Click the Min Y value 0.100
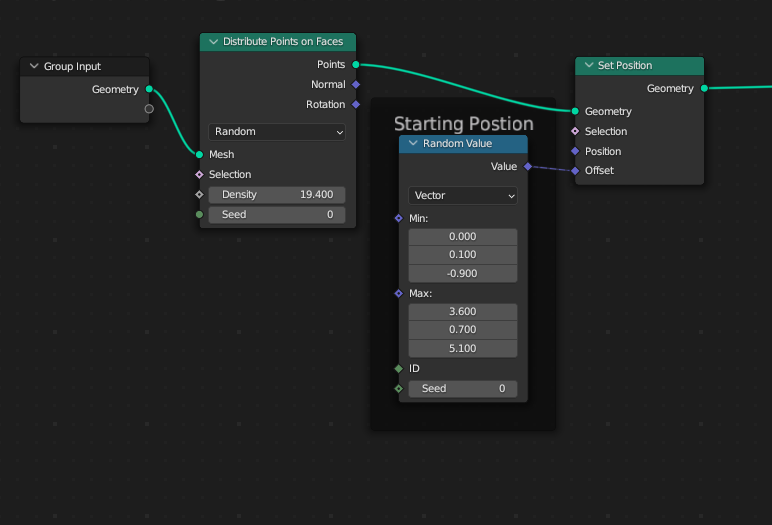The height and width of the screenshot is (525, 772). pos(463,255)
